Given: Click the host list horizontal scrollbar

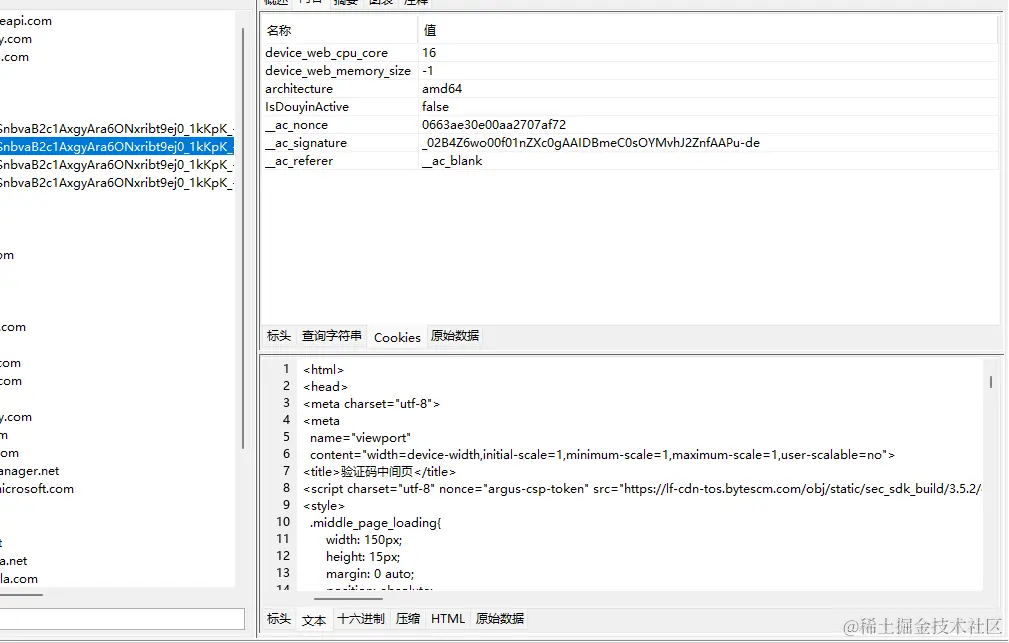Looking at the screenshot, I should [x=21, y=595].
